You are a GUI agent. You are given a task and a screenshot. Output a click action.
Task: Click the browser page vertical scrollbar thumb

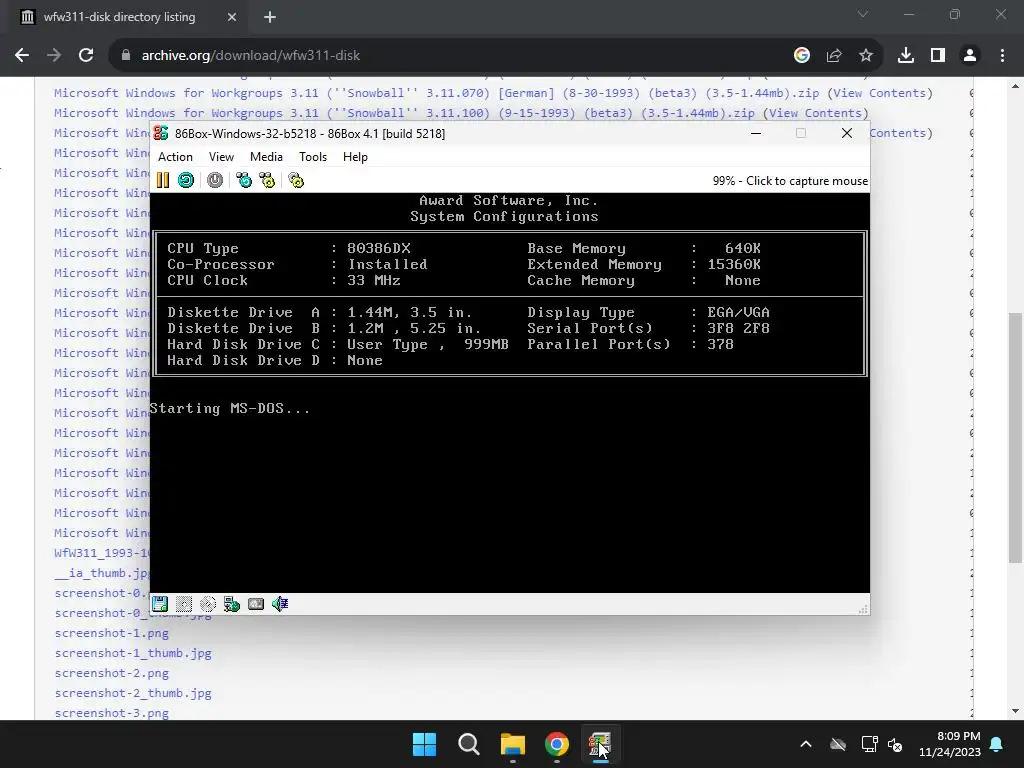click(1016, 437)
